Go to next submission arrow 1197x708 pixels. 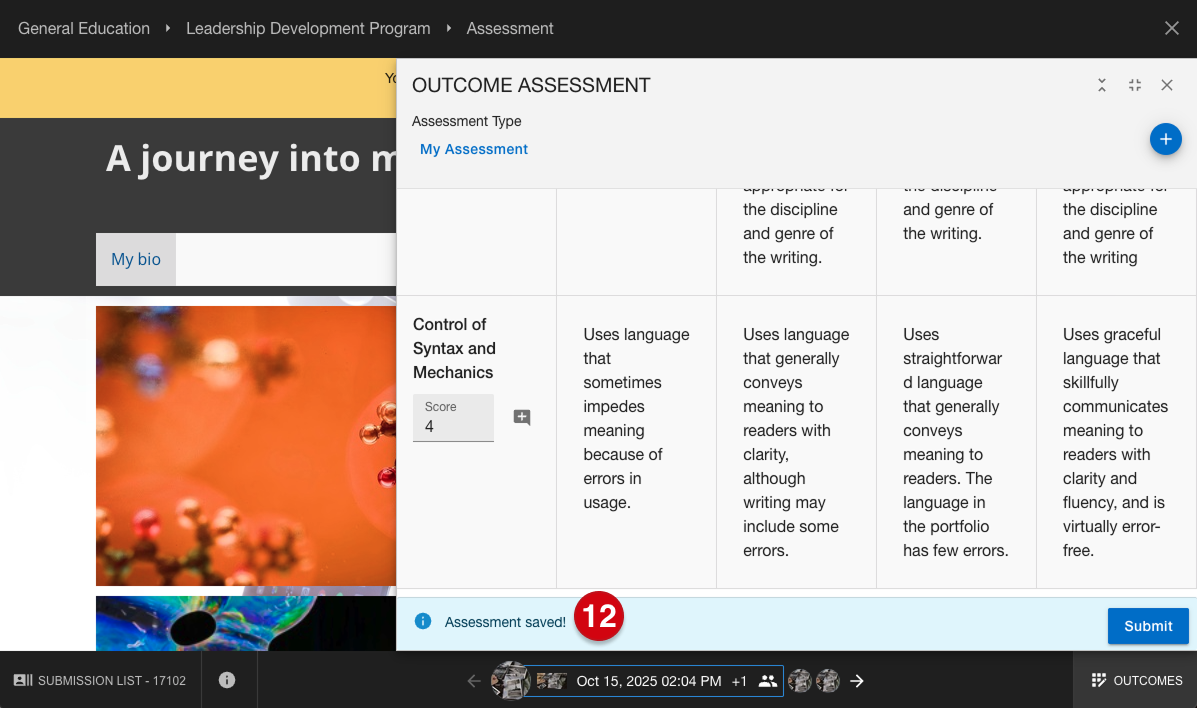tap(857, 681)
